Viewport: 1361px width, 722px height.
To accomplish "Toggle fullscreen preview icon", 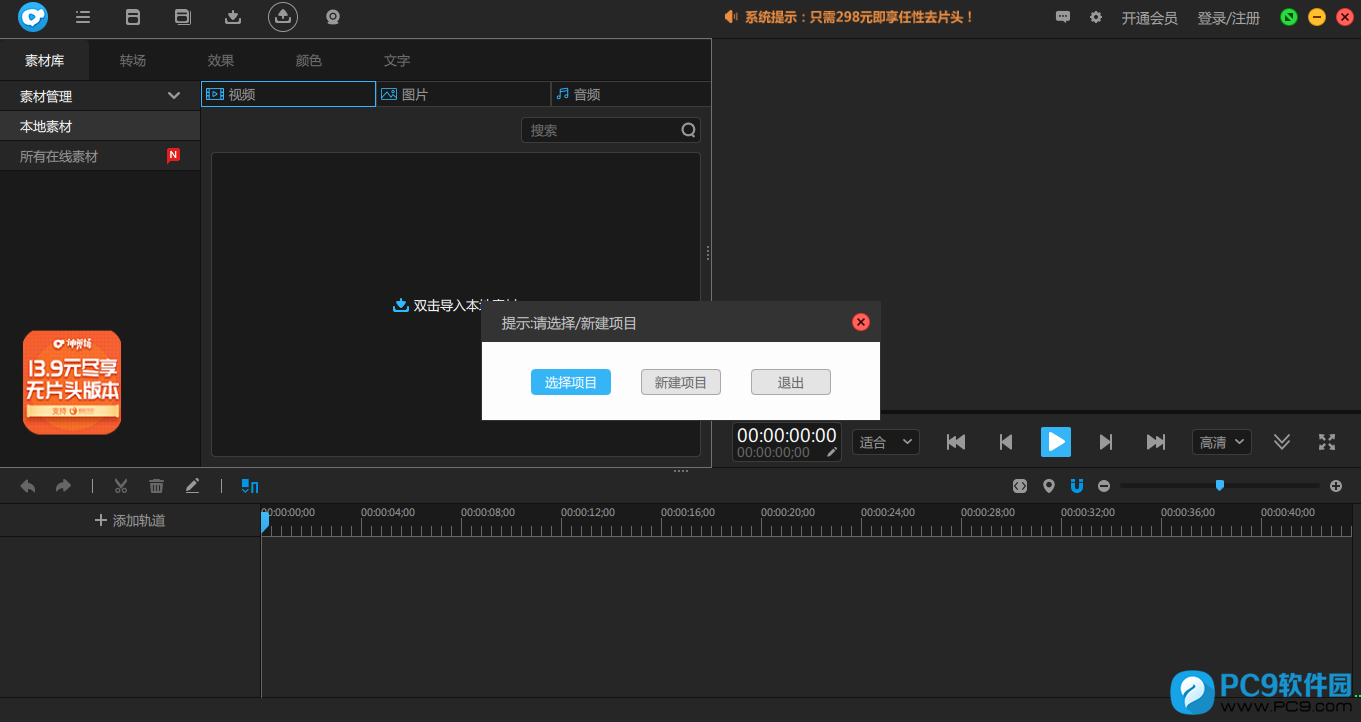I will [1327, 442].
